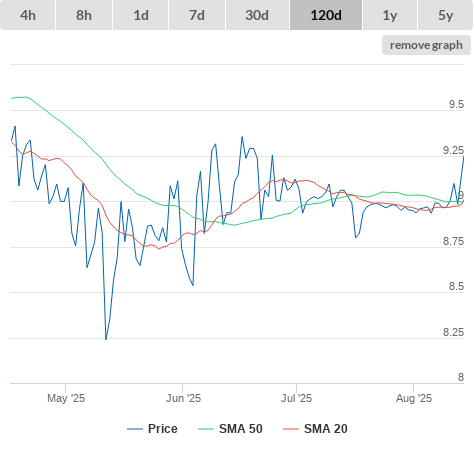This screenshot has height=455, width=474.
Task: Select the 4h time range tab
Action: point(28,15)
